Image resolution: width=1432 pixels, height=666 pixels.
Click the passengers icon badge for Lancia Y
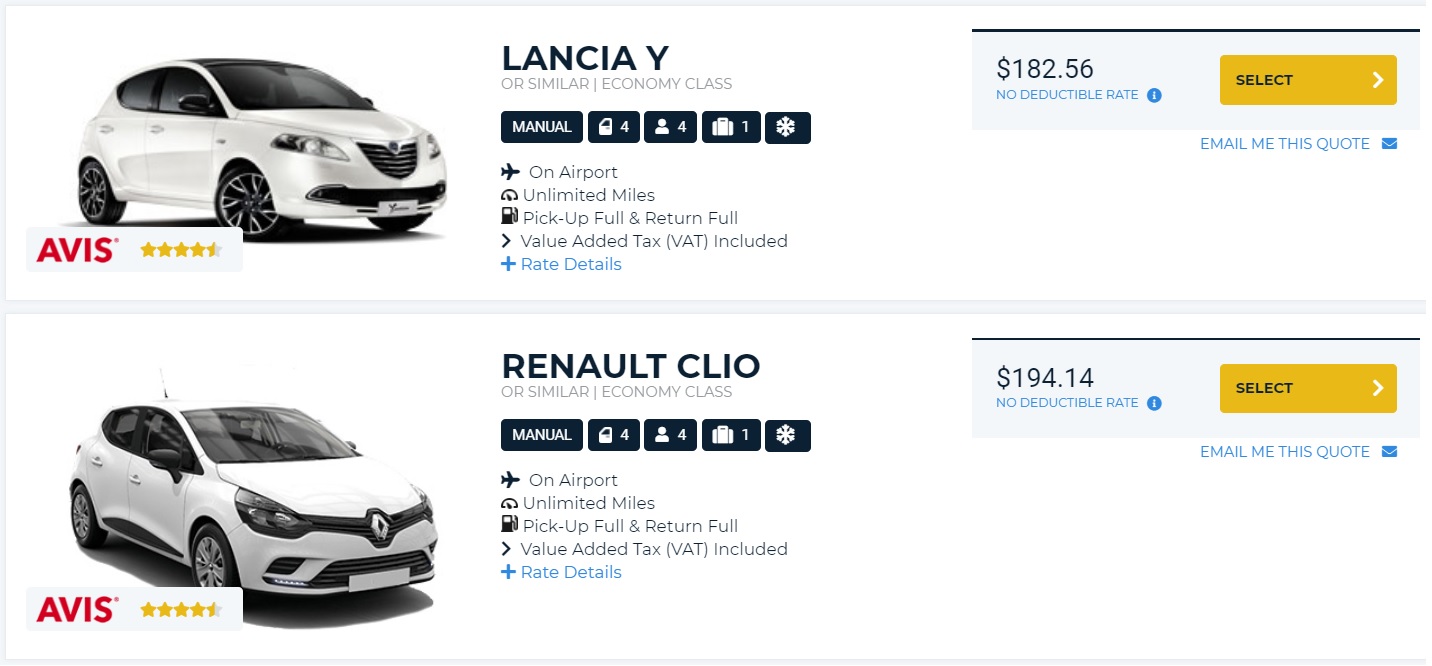(670, 128)
